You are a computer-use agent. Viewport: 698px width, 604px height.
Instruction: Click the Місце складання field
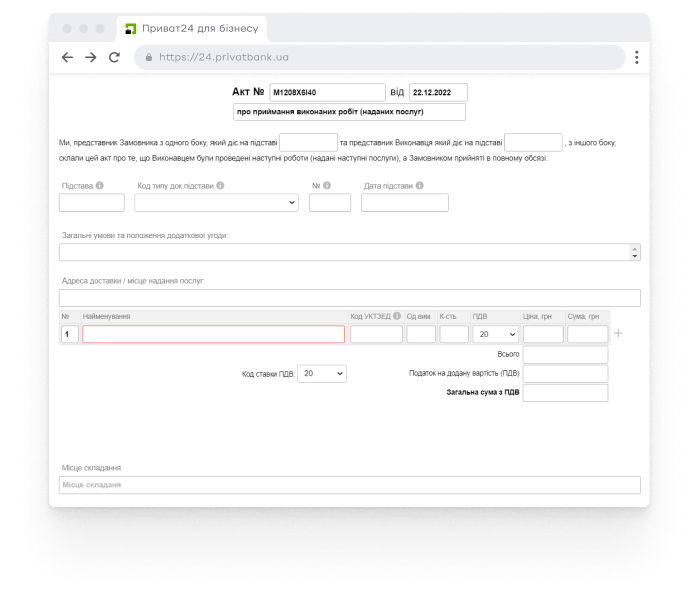pyautogui.click(x=349, y=485)
